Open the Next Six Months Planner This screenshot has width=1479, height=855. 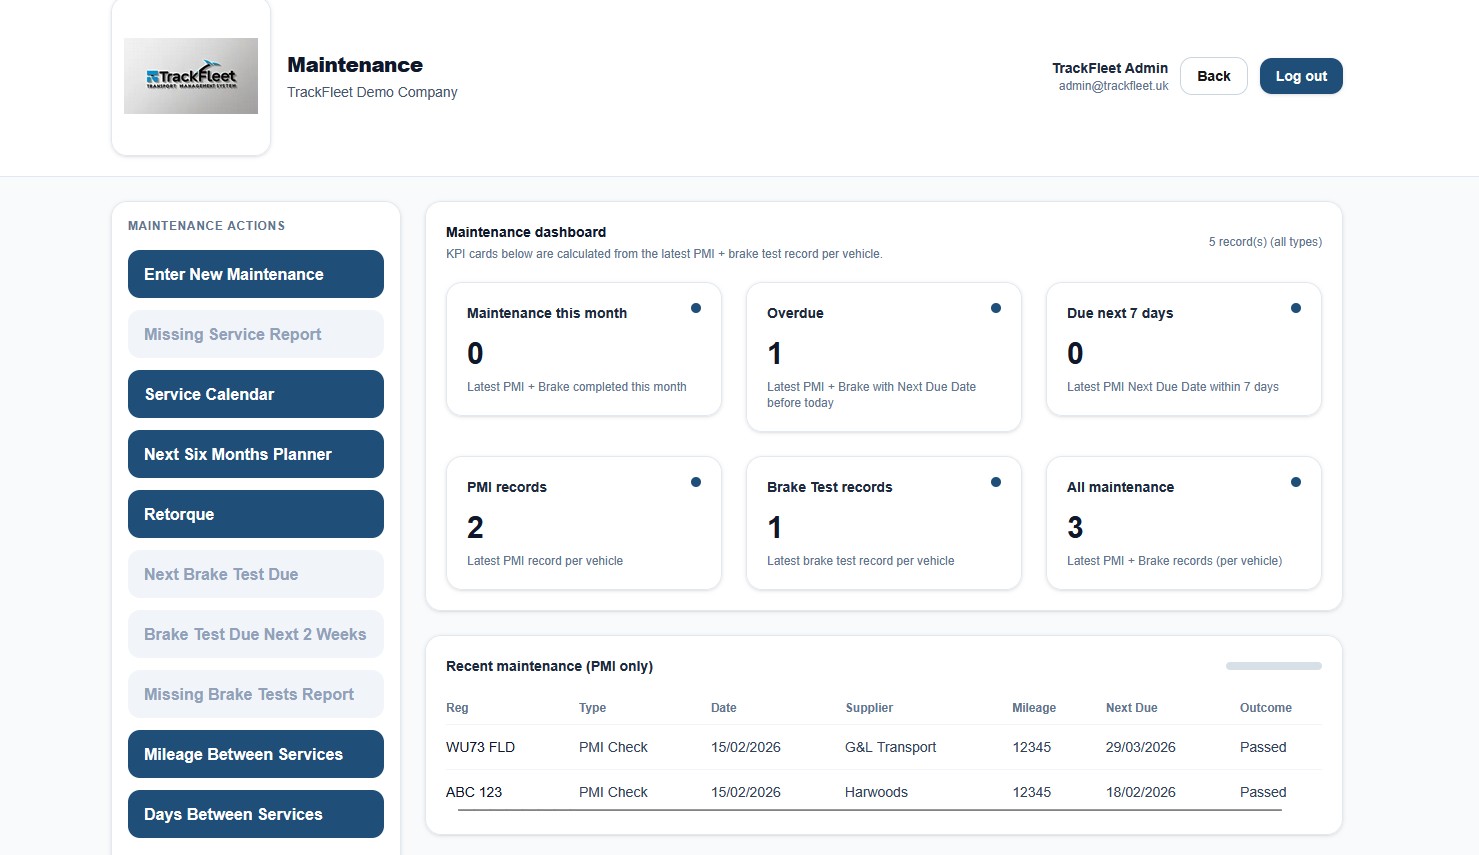255,454
